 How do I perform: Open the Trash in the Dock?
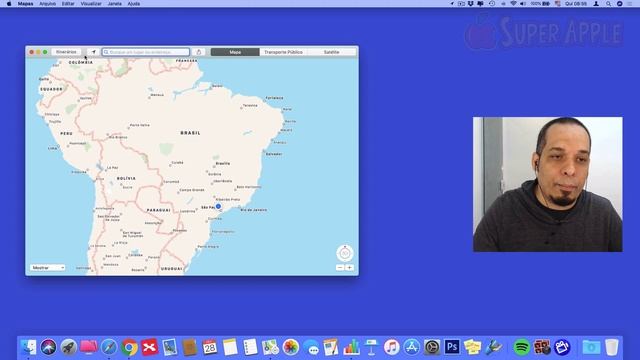point(611,347)
